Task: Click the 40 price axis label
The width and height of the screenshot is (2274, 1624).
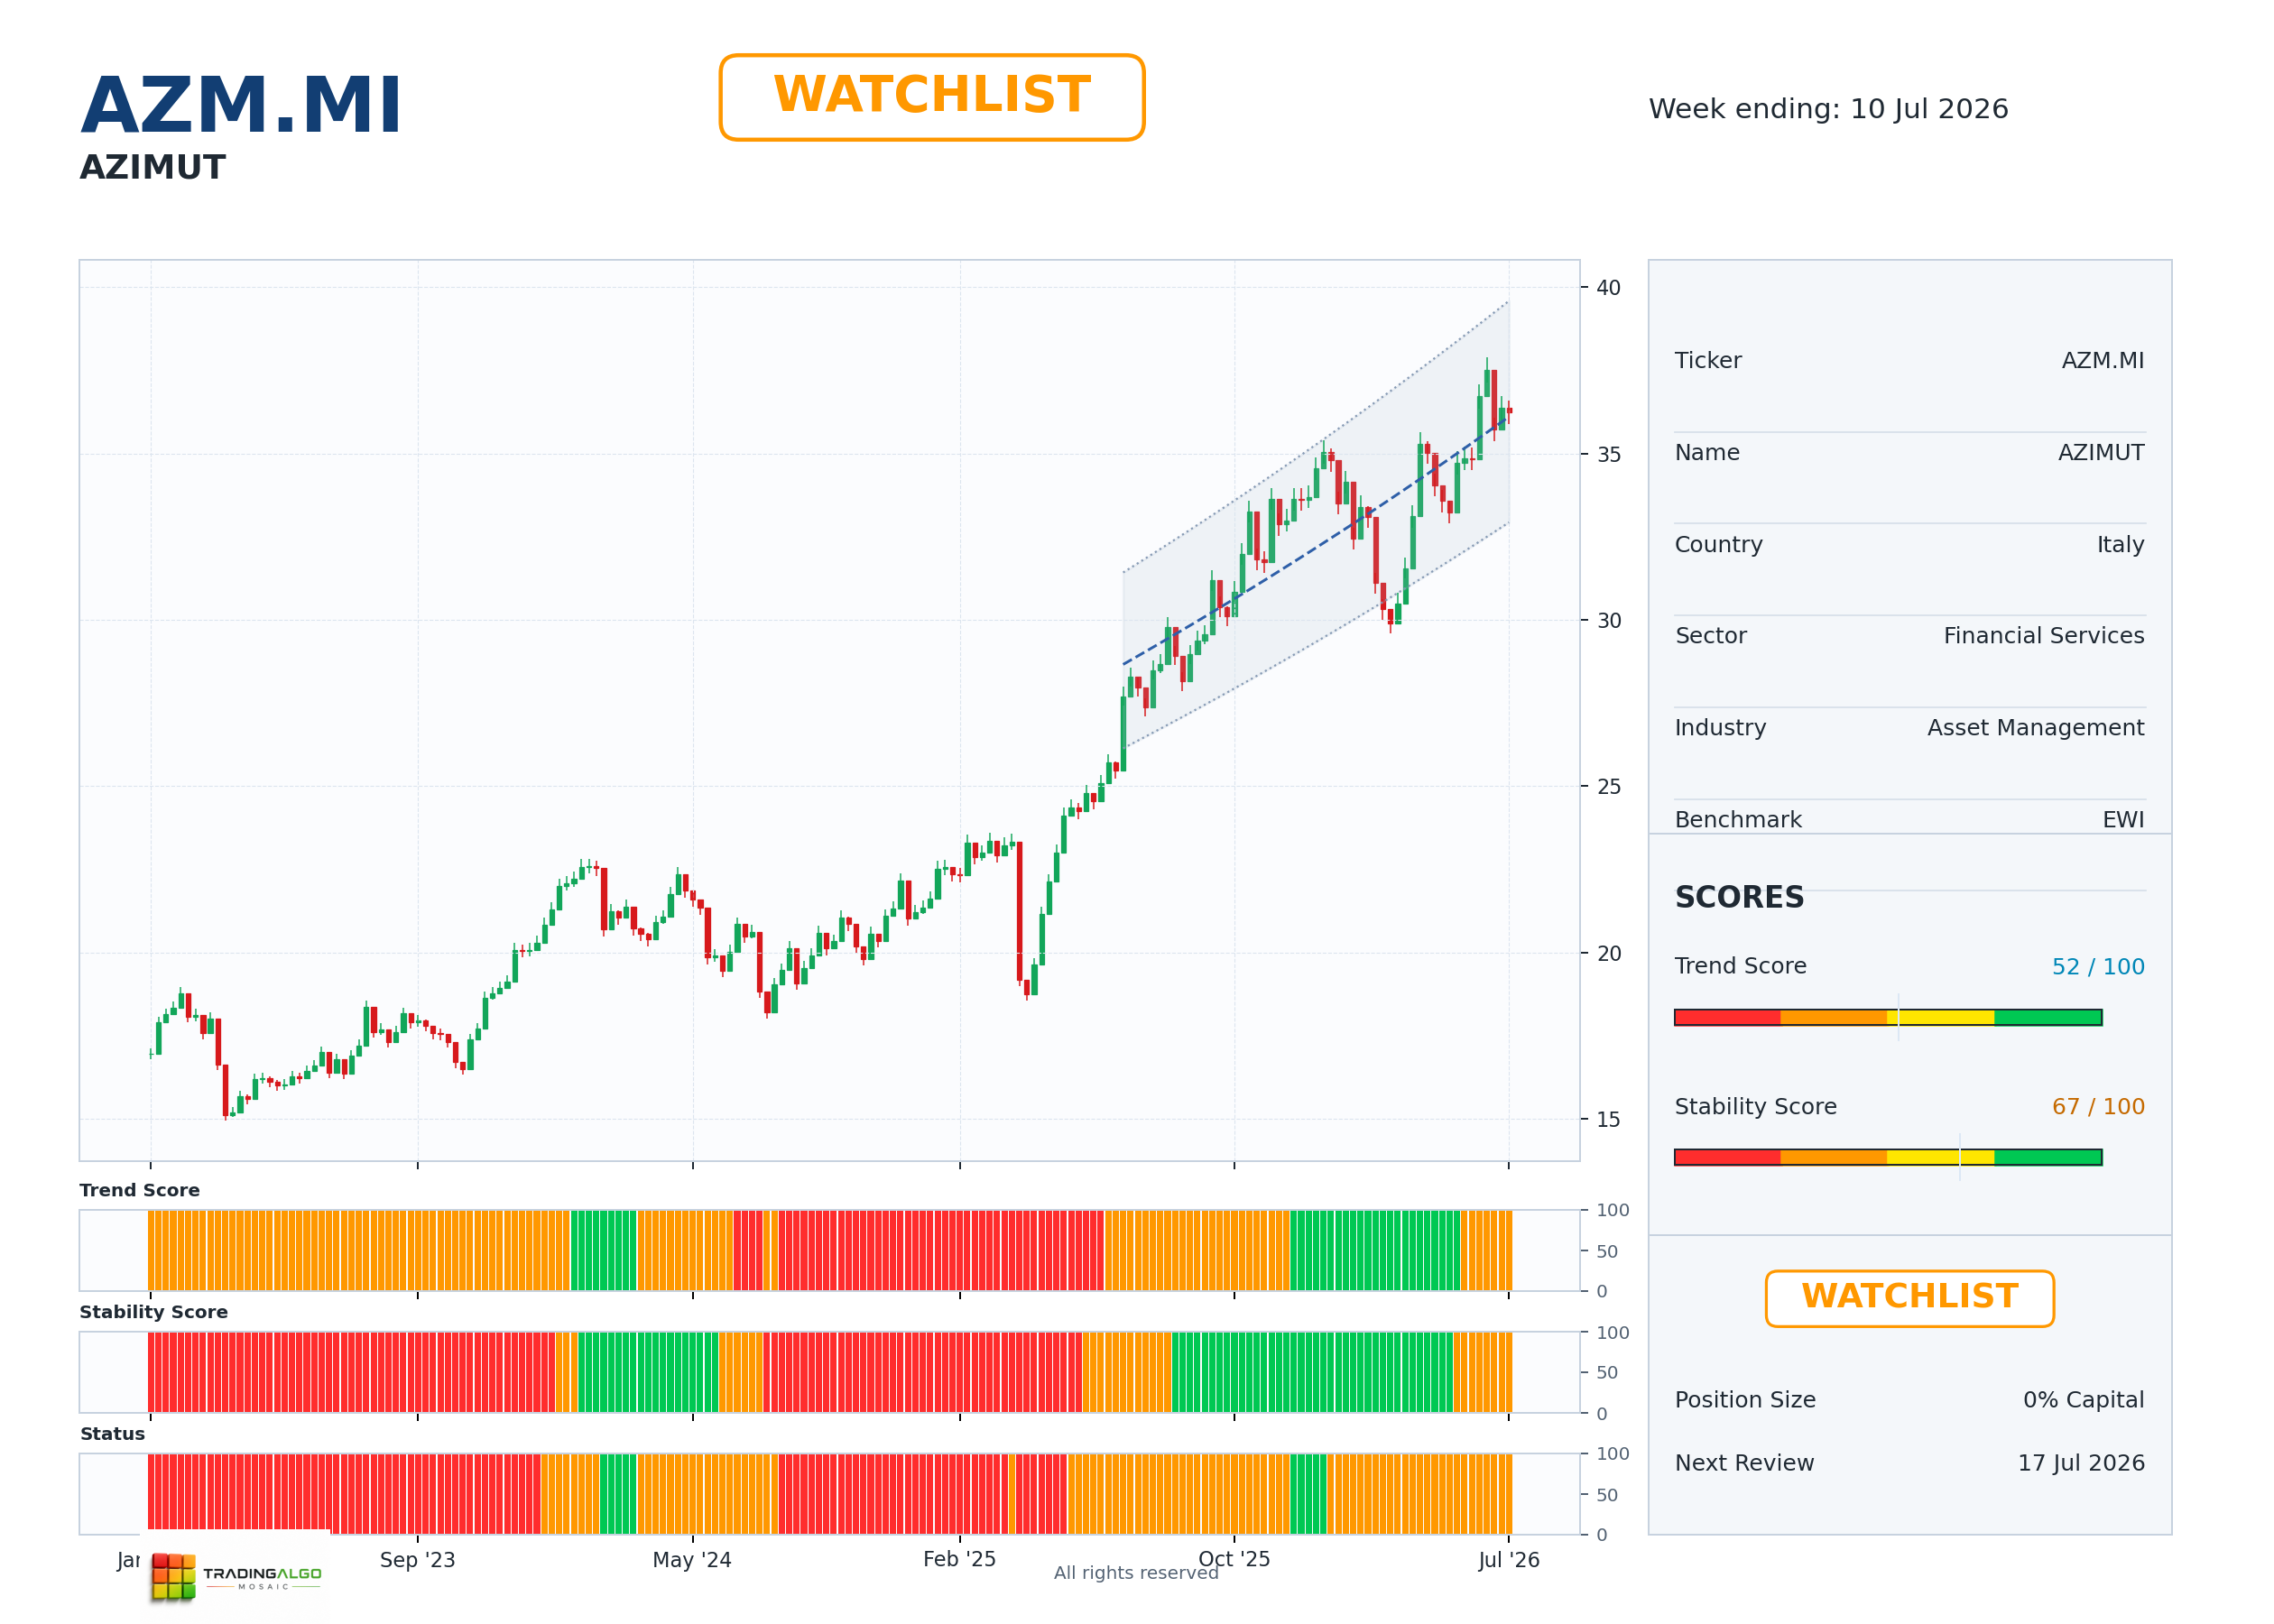Action: coord(1608,288)
